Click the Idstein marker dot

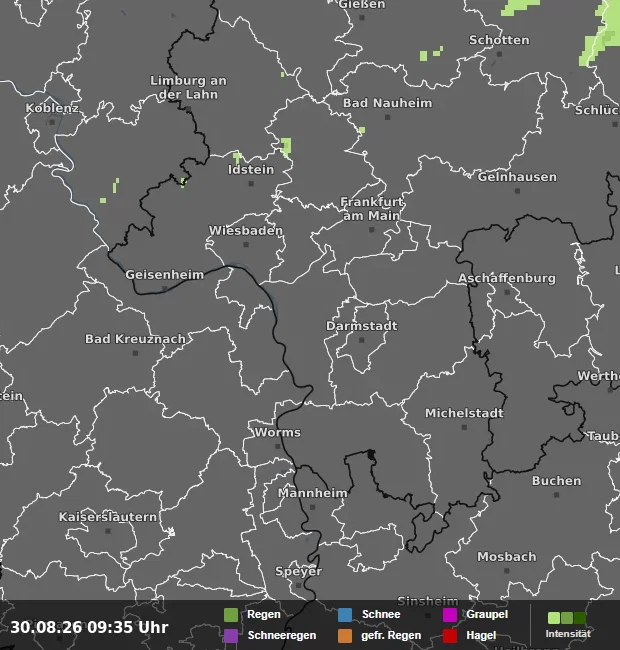point(251,184)
